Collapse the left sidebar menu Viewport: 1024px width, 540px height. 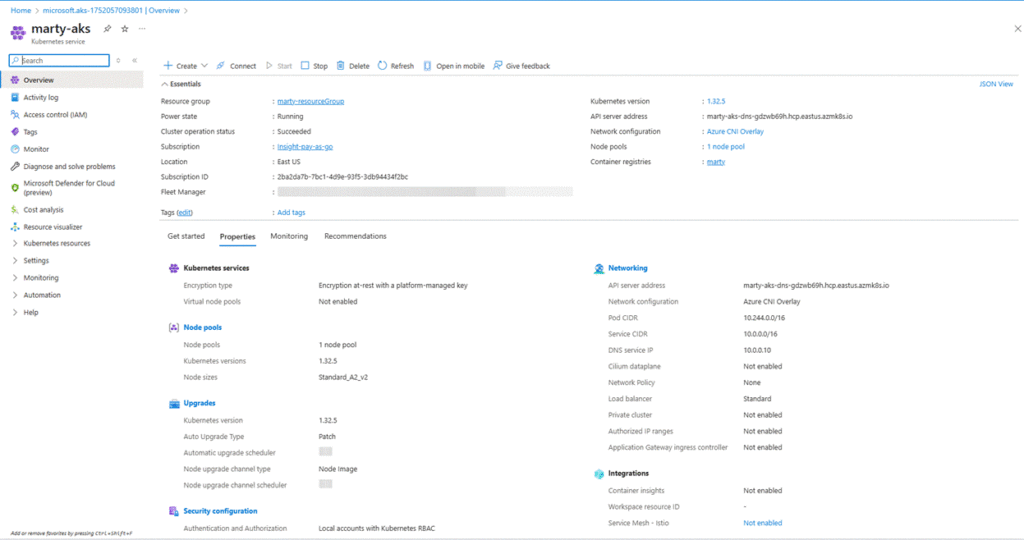pos(134,61)
